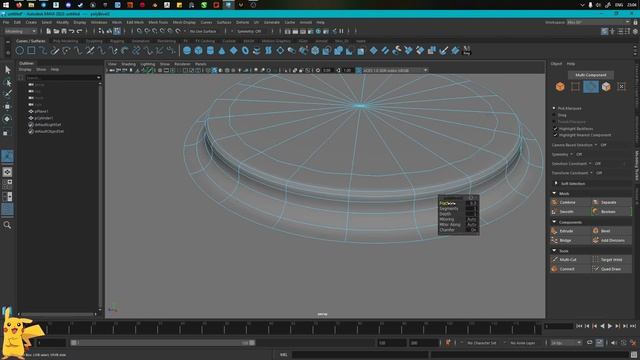Click the magnifier search icon in left bar
Viewport: 640px width, 360px height.
(x=7, y=225)
